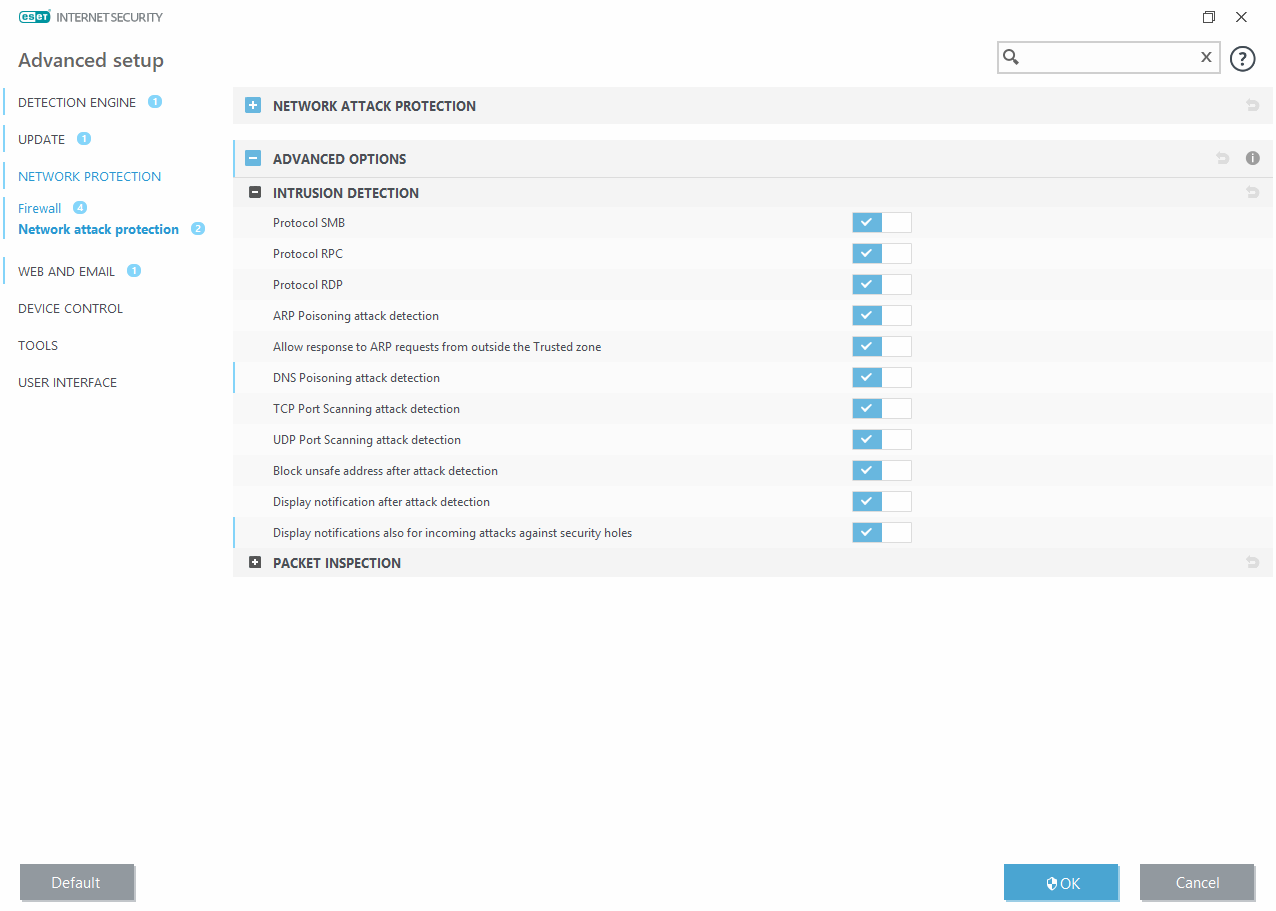Disable the Protocol SMB toggle
Viewport: 1276px width, 911px height.
pos(881,223)
